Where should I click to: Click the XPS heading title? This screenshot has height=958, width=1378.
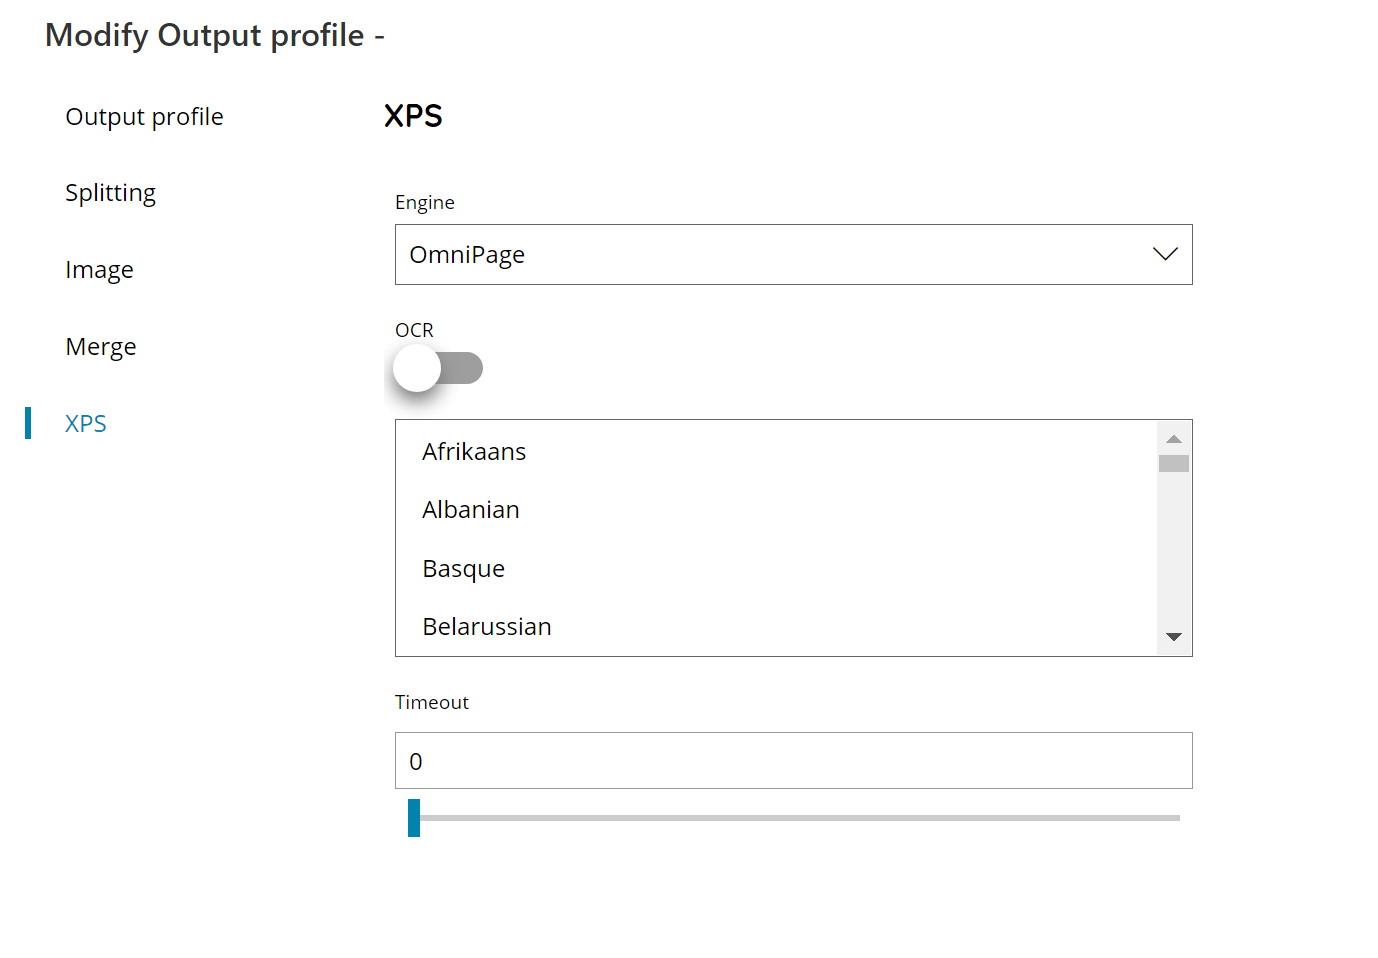(x=413, y=115)
